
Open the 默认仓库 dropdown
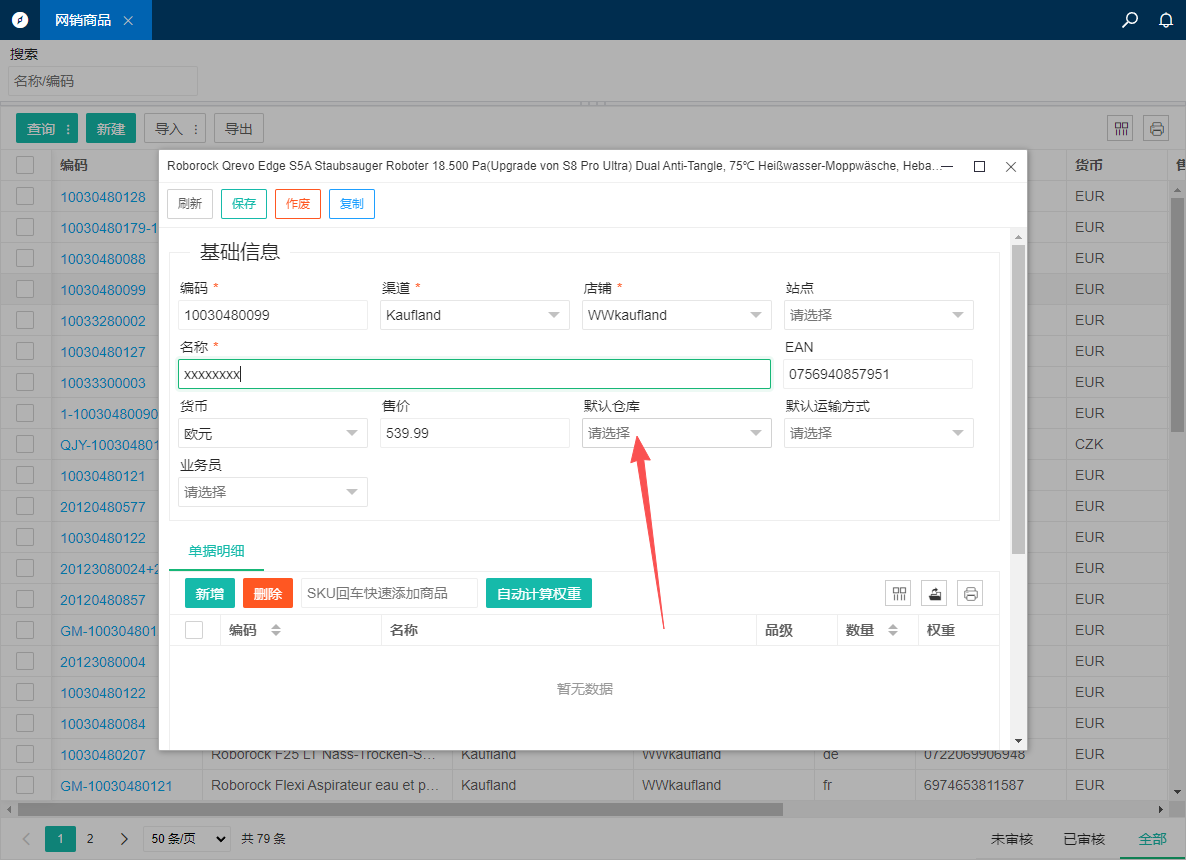[676, 433]
